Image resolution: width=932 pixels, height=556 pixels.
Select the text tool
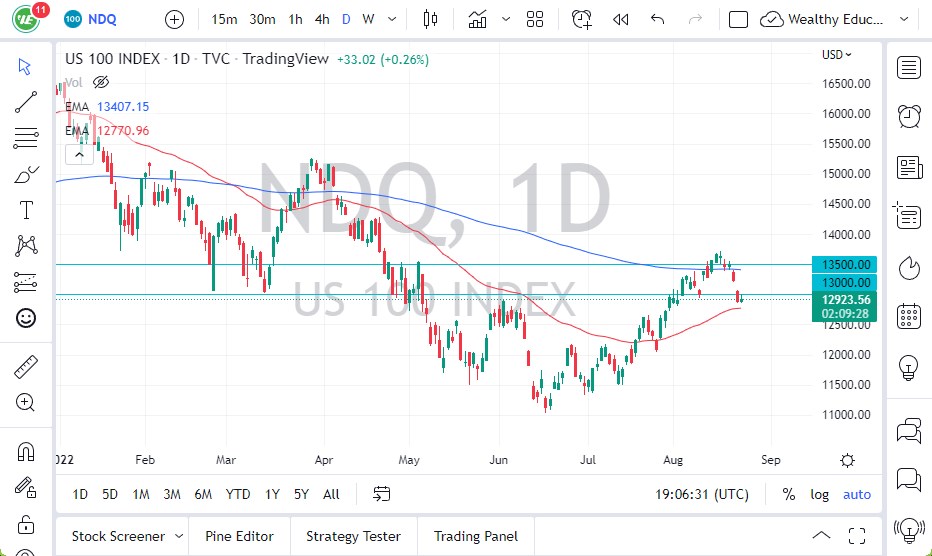tap(26, 210)
